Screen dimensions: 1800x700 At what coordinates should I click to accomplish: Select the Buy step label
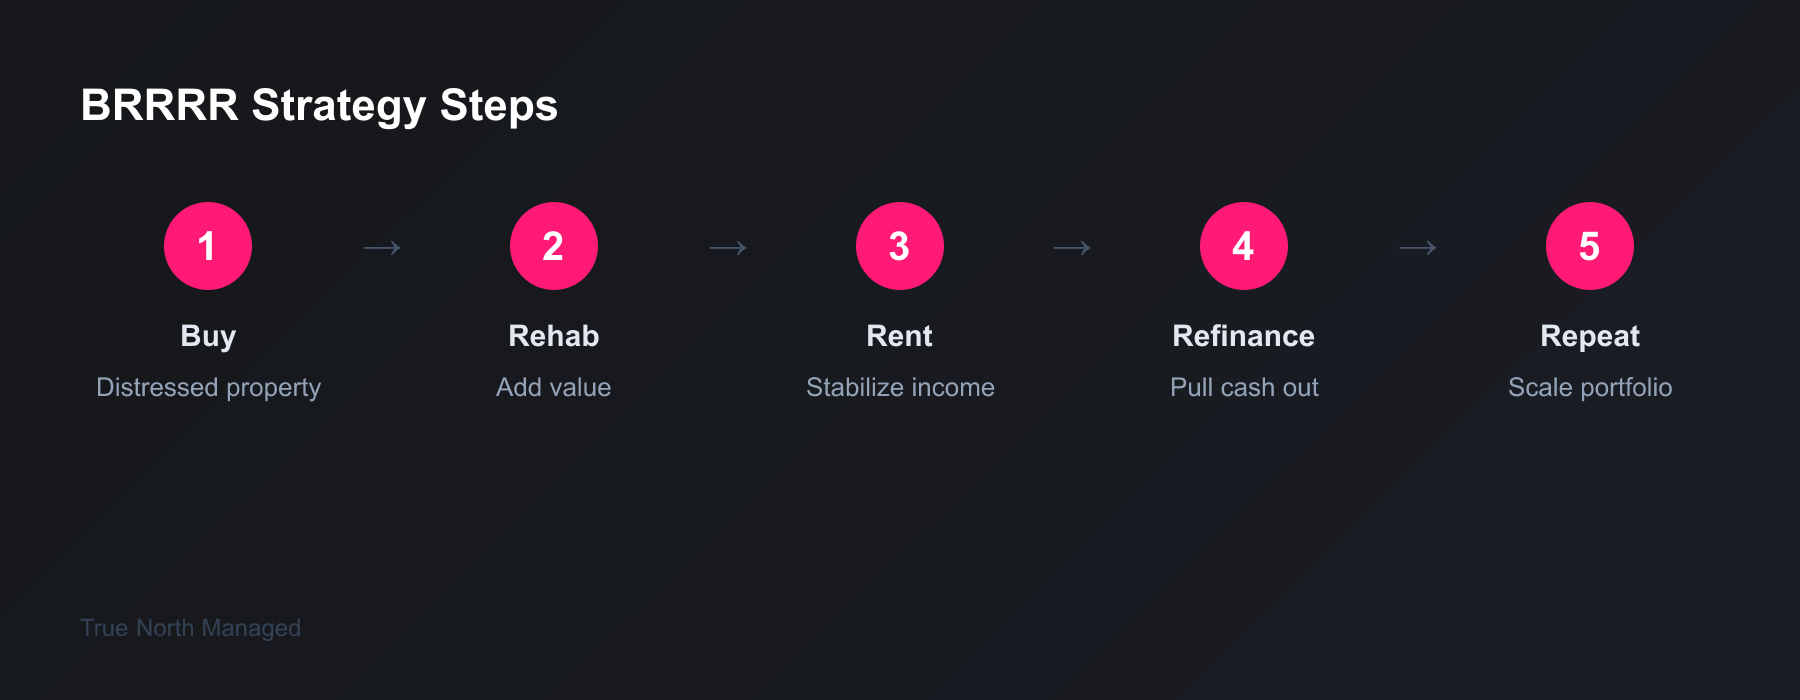(208, 336)
